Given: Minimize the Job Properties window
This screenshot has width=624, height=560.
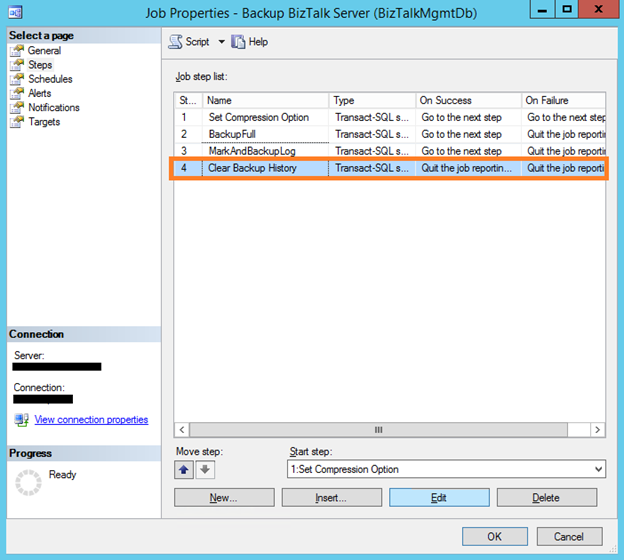Looking at the screenshot, I should pos(542,10).
